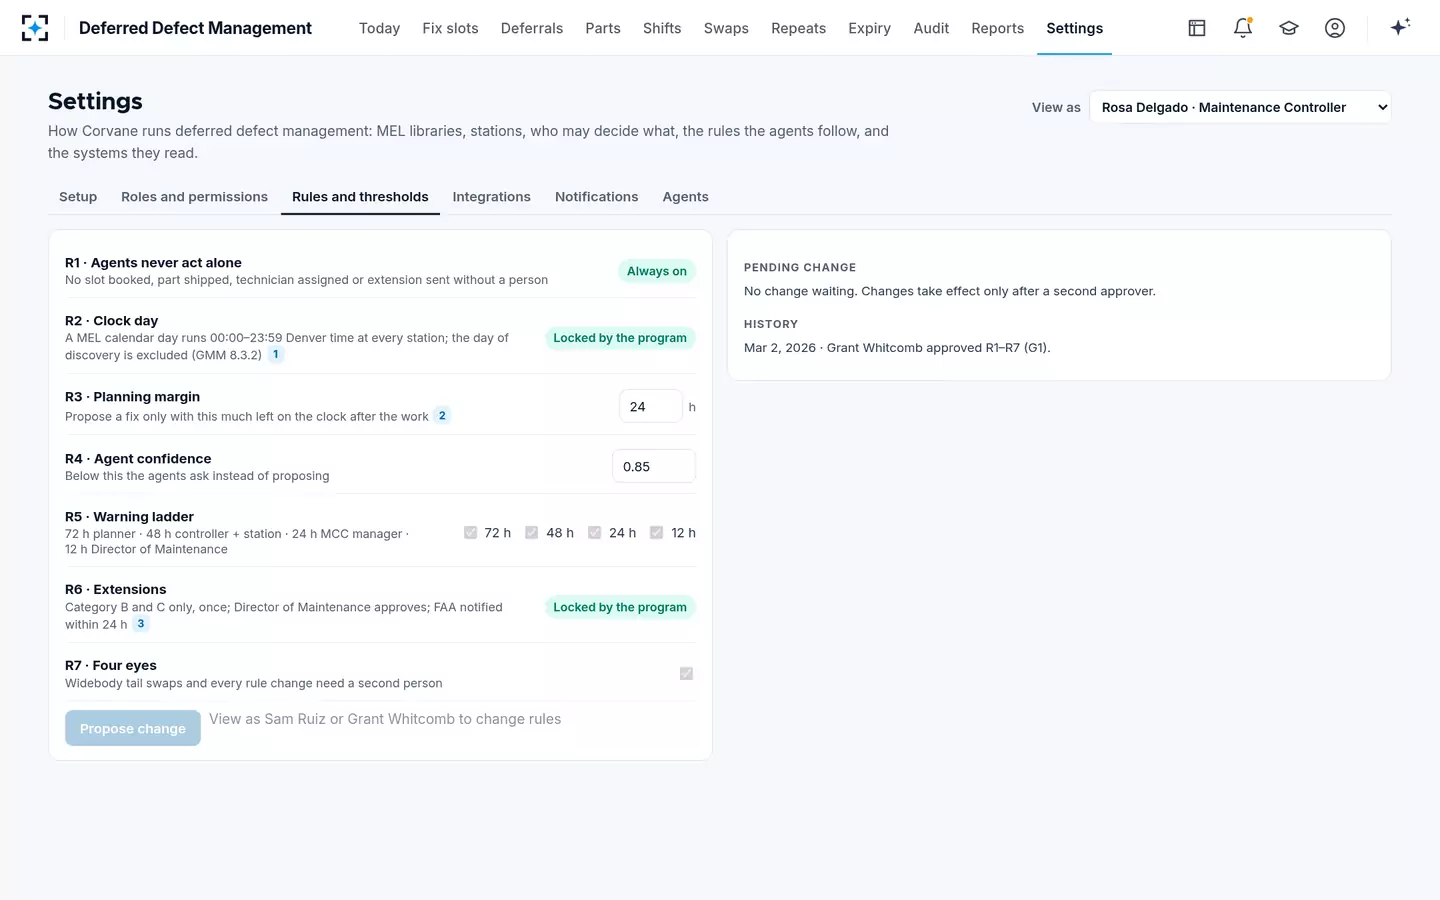1440x900 pixels.
Task: Go to the Today nav item
Action: (379, 28)
